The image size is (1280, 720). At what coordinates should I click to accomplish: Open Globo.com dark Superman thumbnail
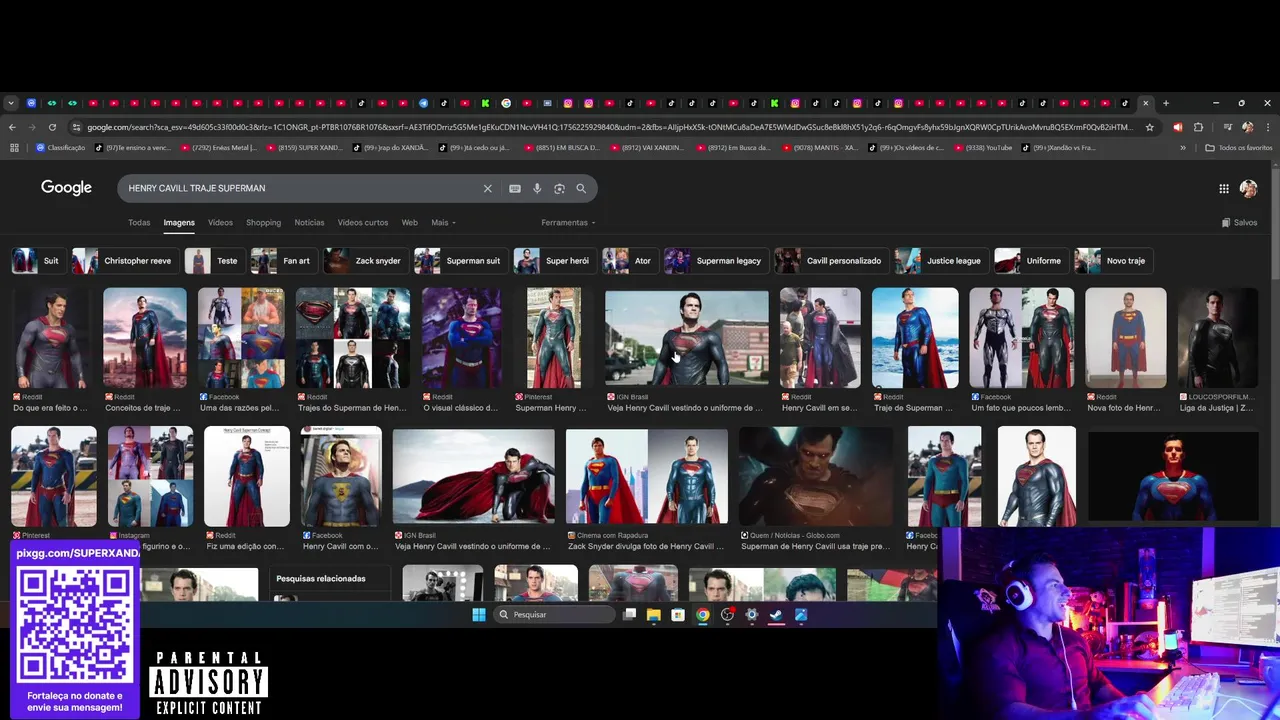tap(816, 477)
